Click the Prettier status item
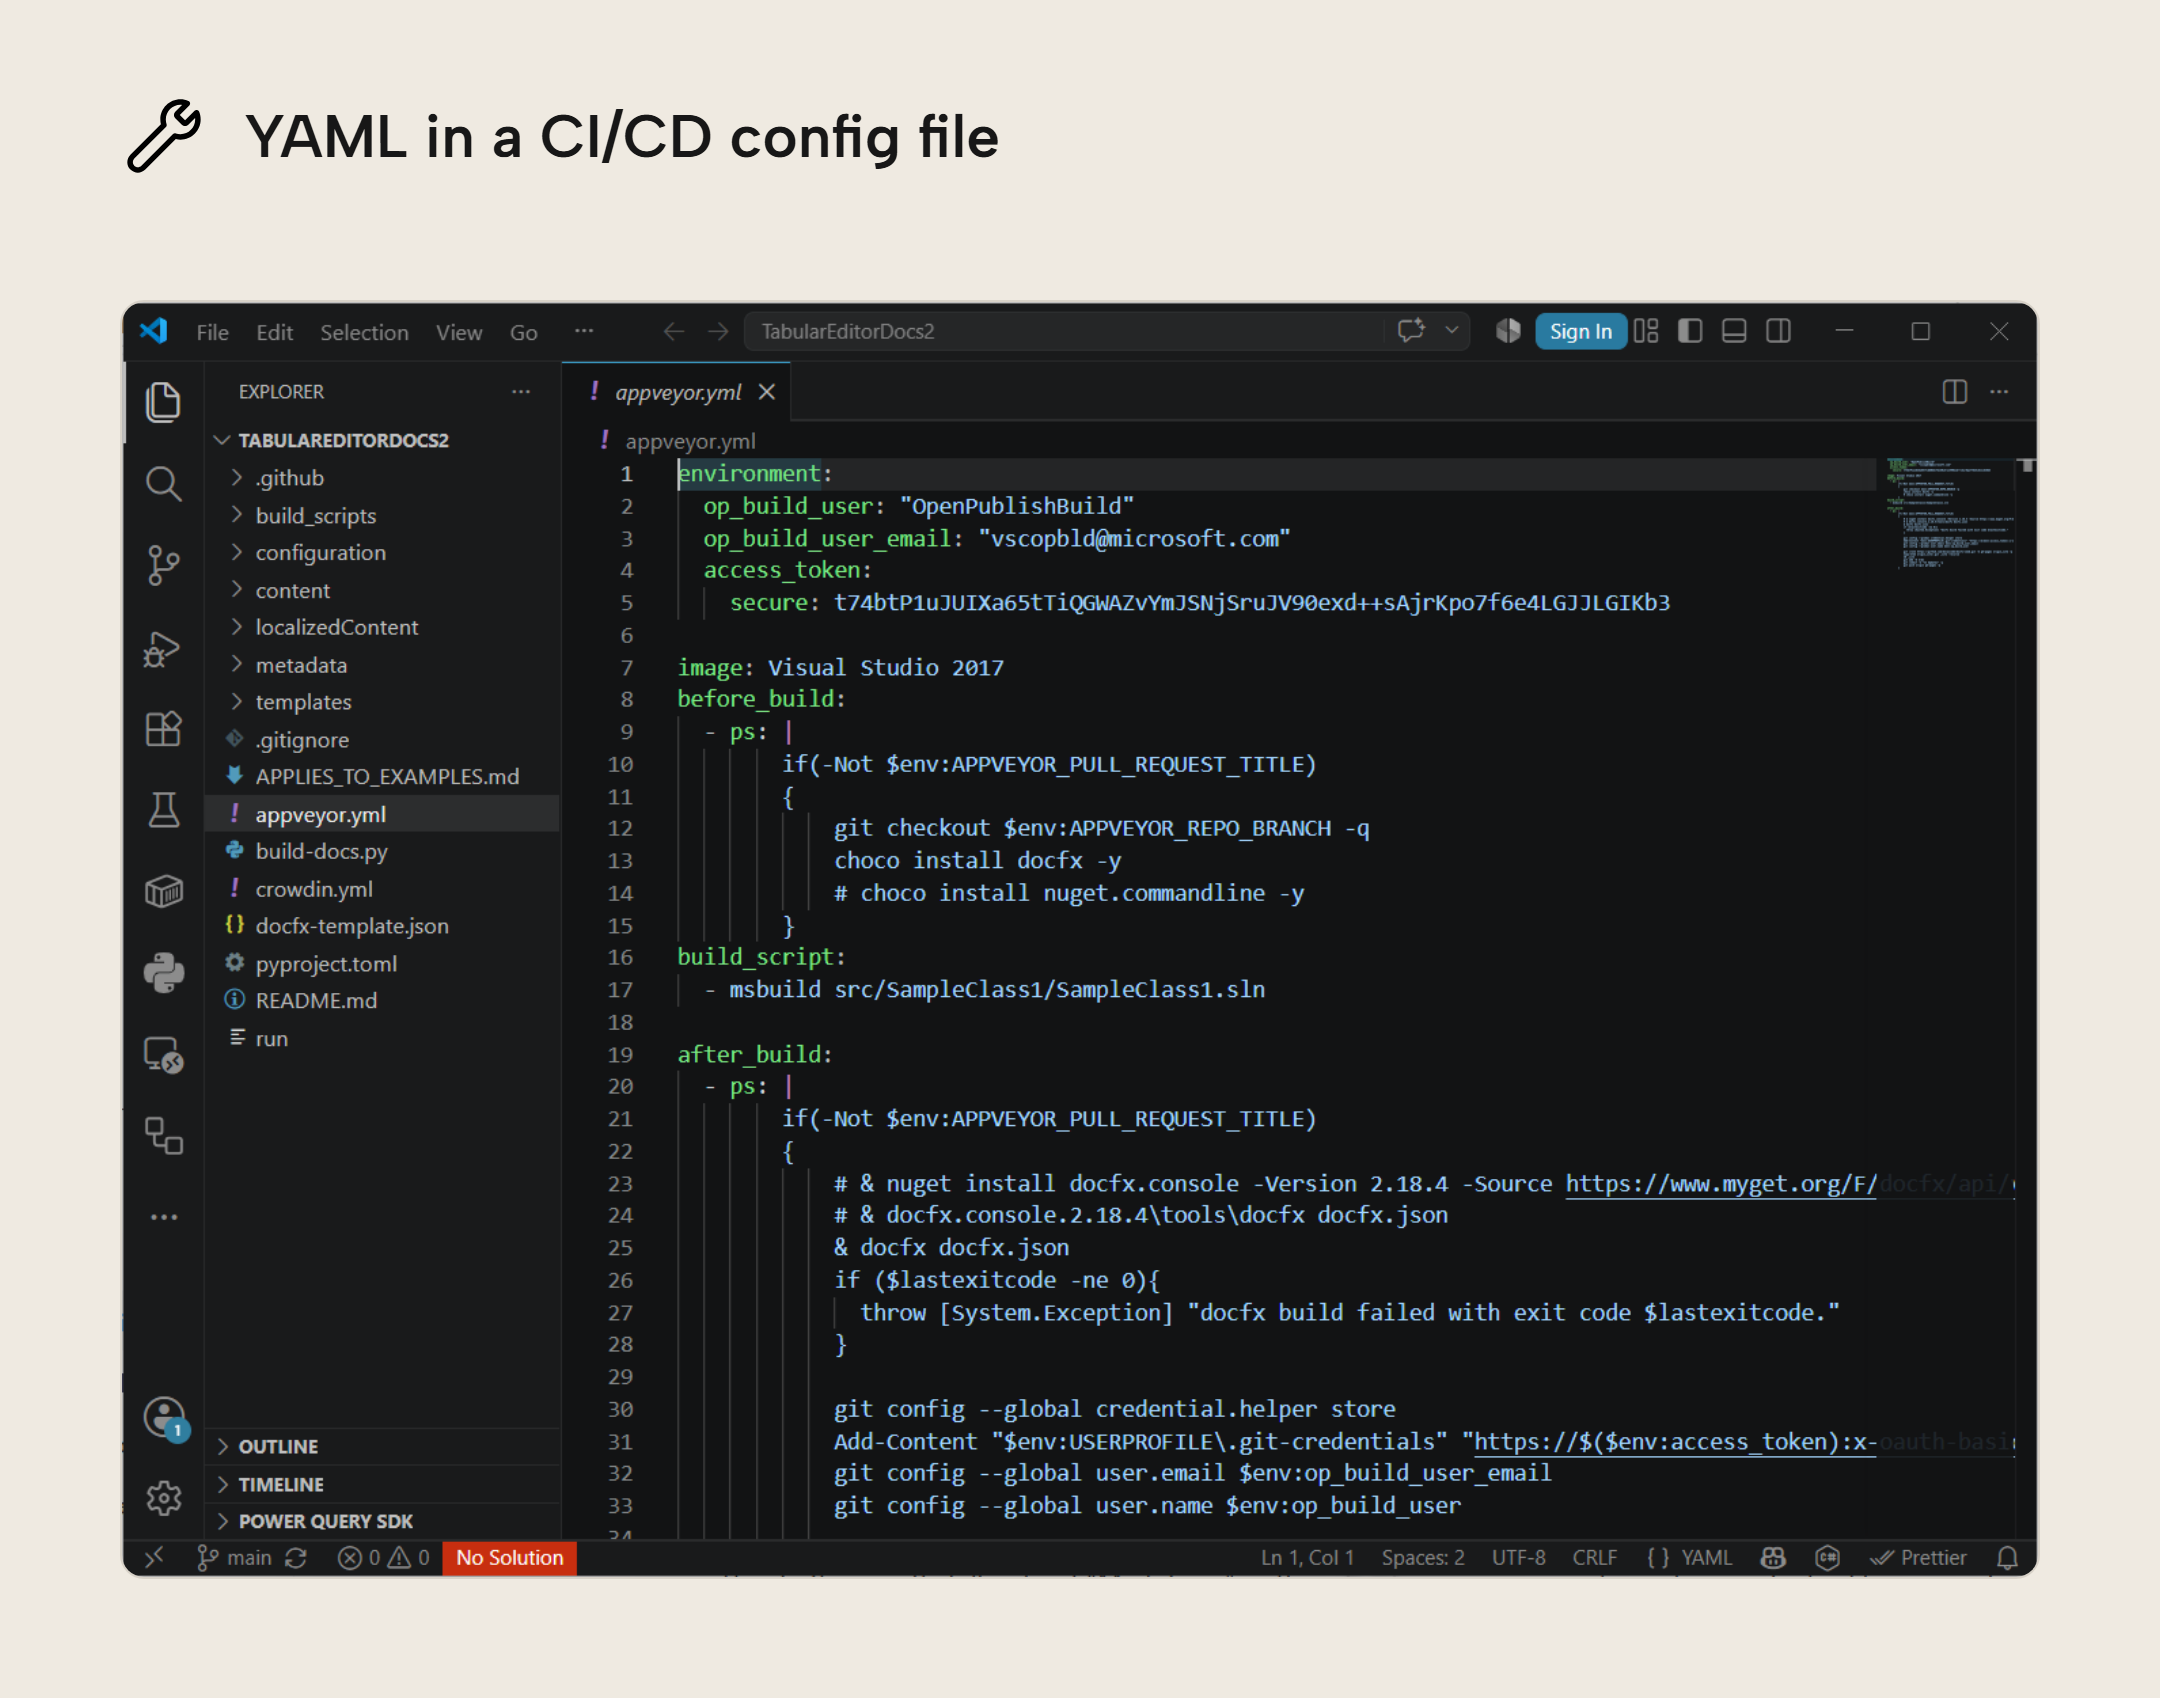This screenshot has width=2160, height=1698. [x=1919, y=1558]
